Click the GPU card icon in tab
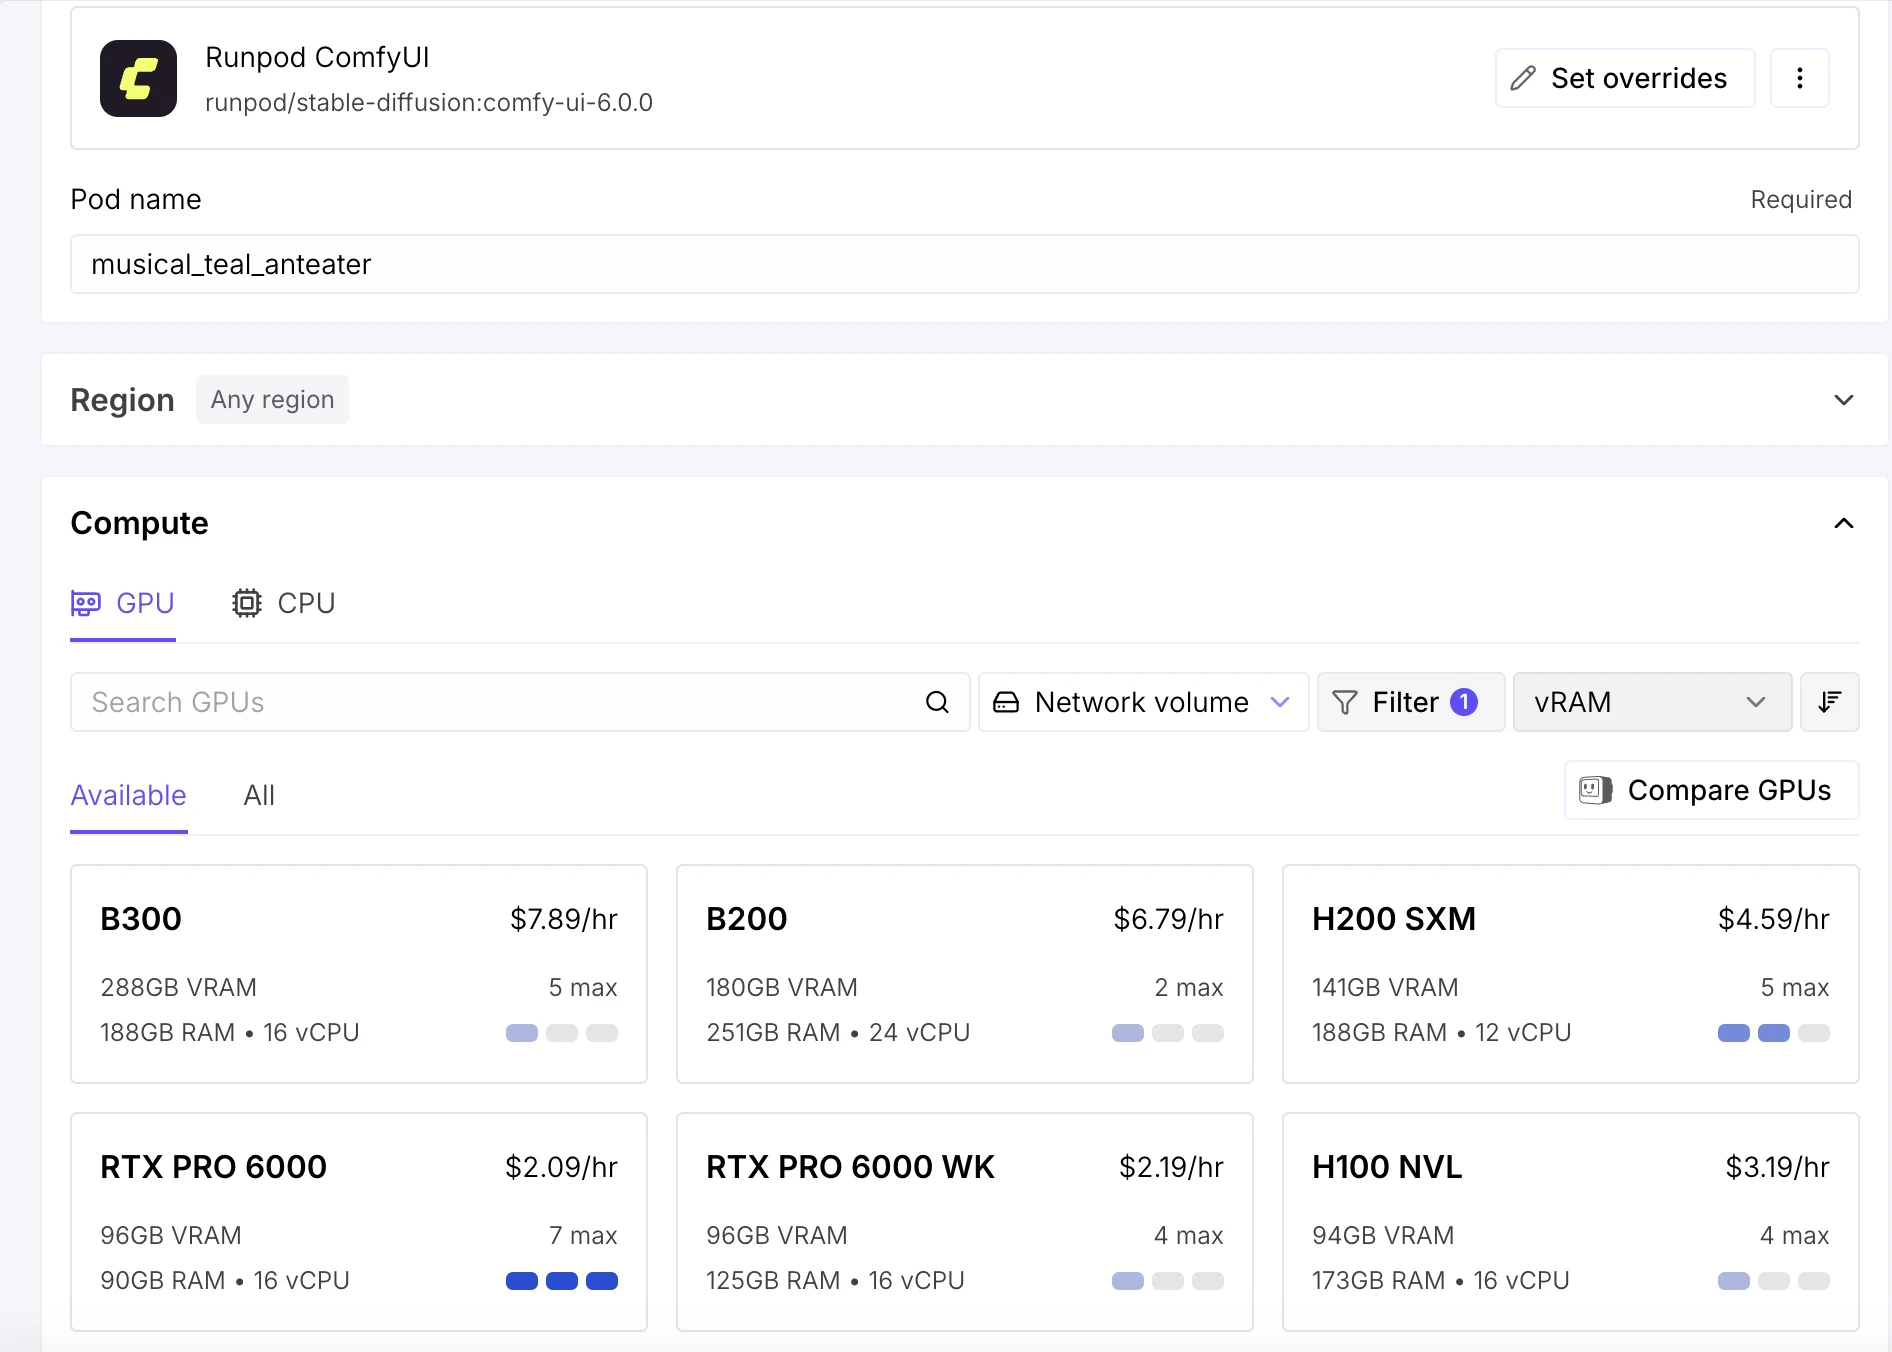1892x1352 pixels. (86, 603)
